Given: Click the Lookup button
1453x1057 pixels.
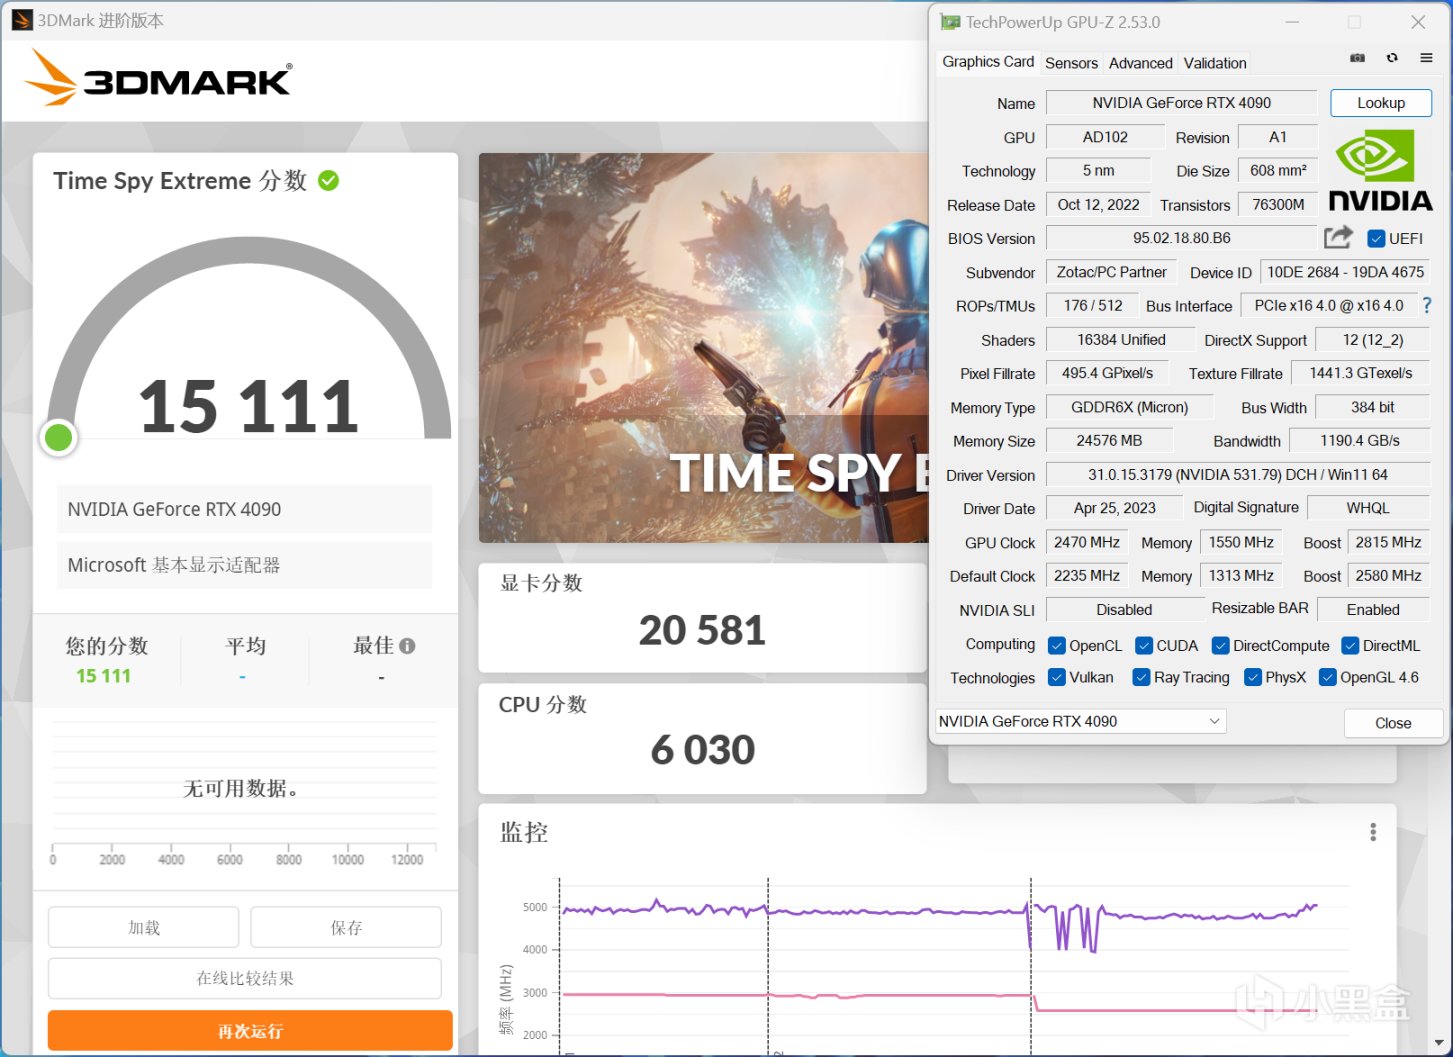Looking at the screenshot, I should [x=1381, y=103].
